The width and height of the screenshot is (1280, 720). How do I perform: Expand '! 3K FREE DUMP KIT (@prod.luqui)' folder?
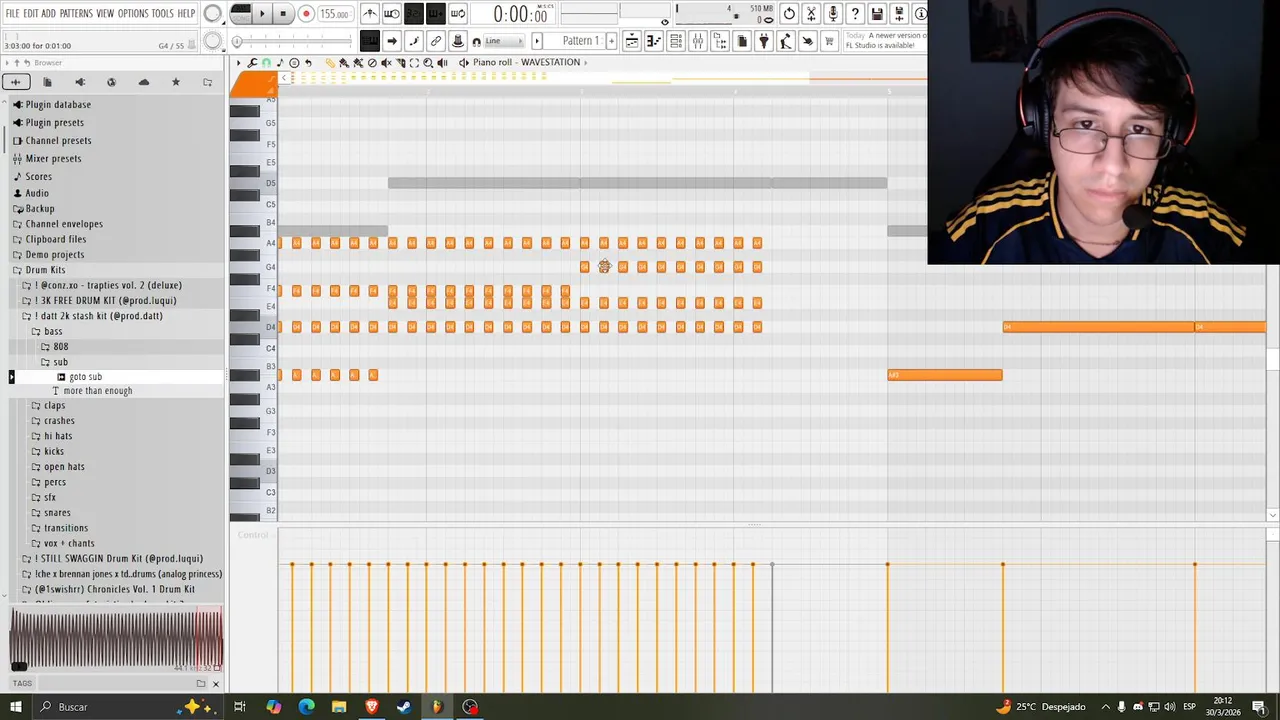click(105, 301)
